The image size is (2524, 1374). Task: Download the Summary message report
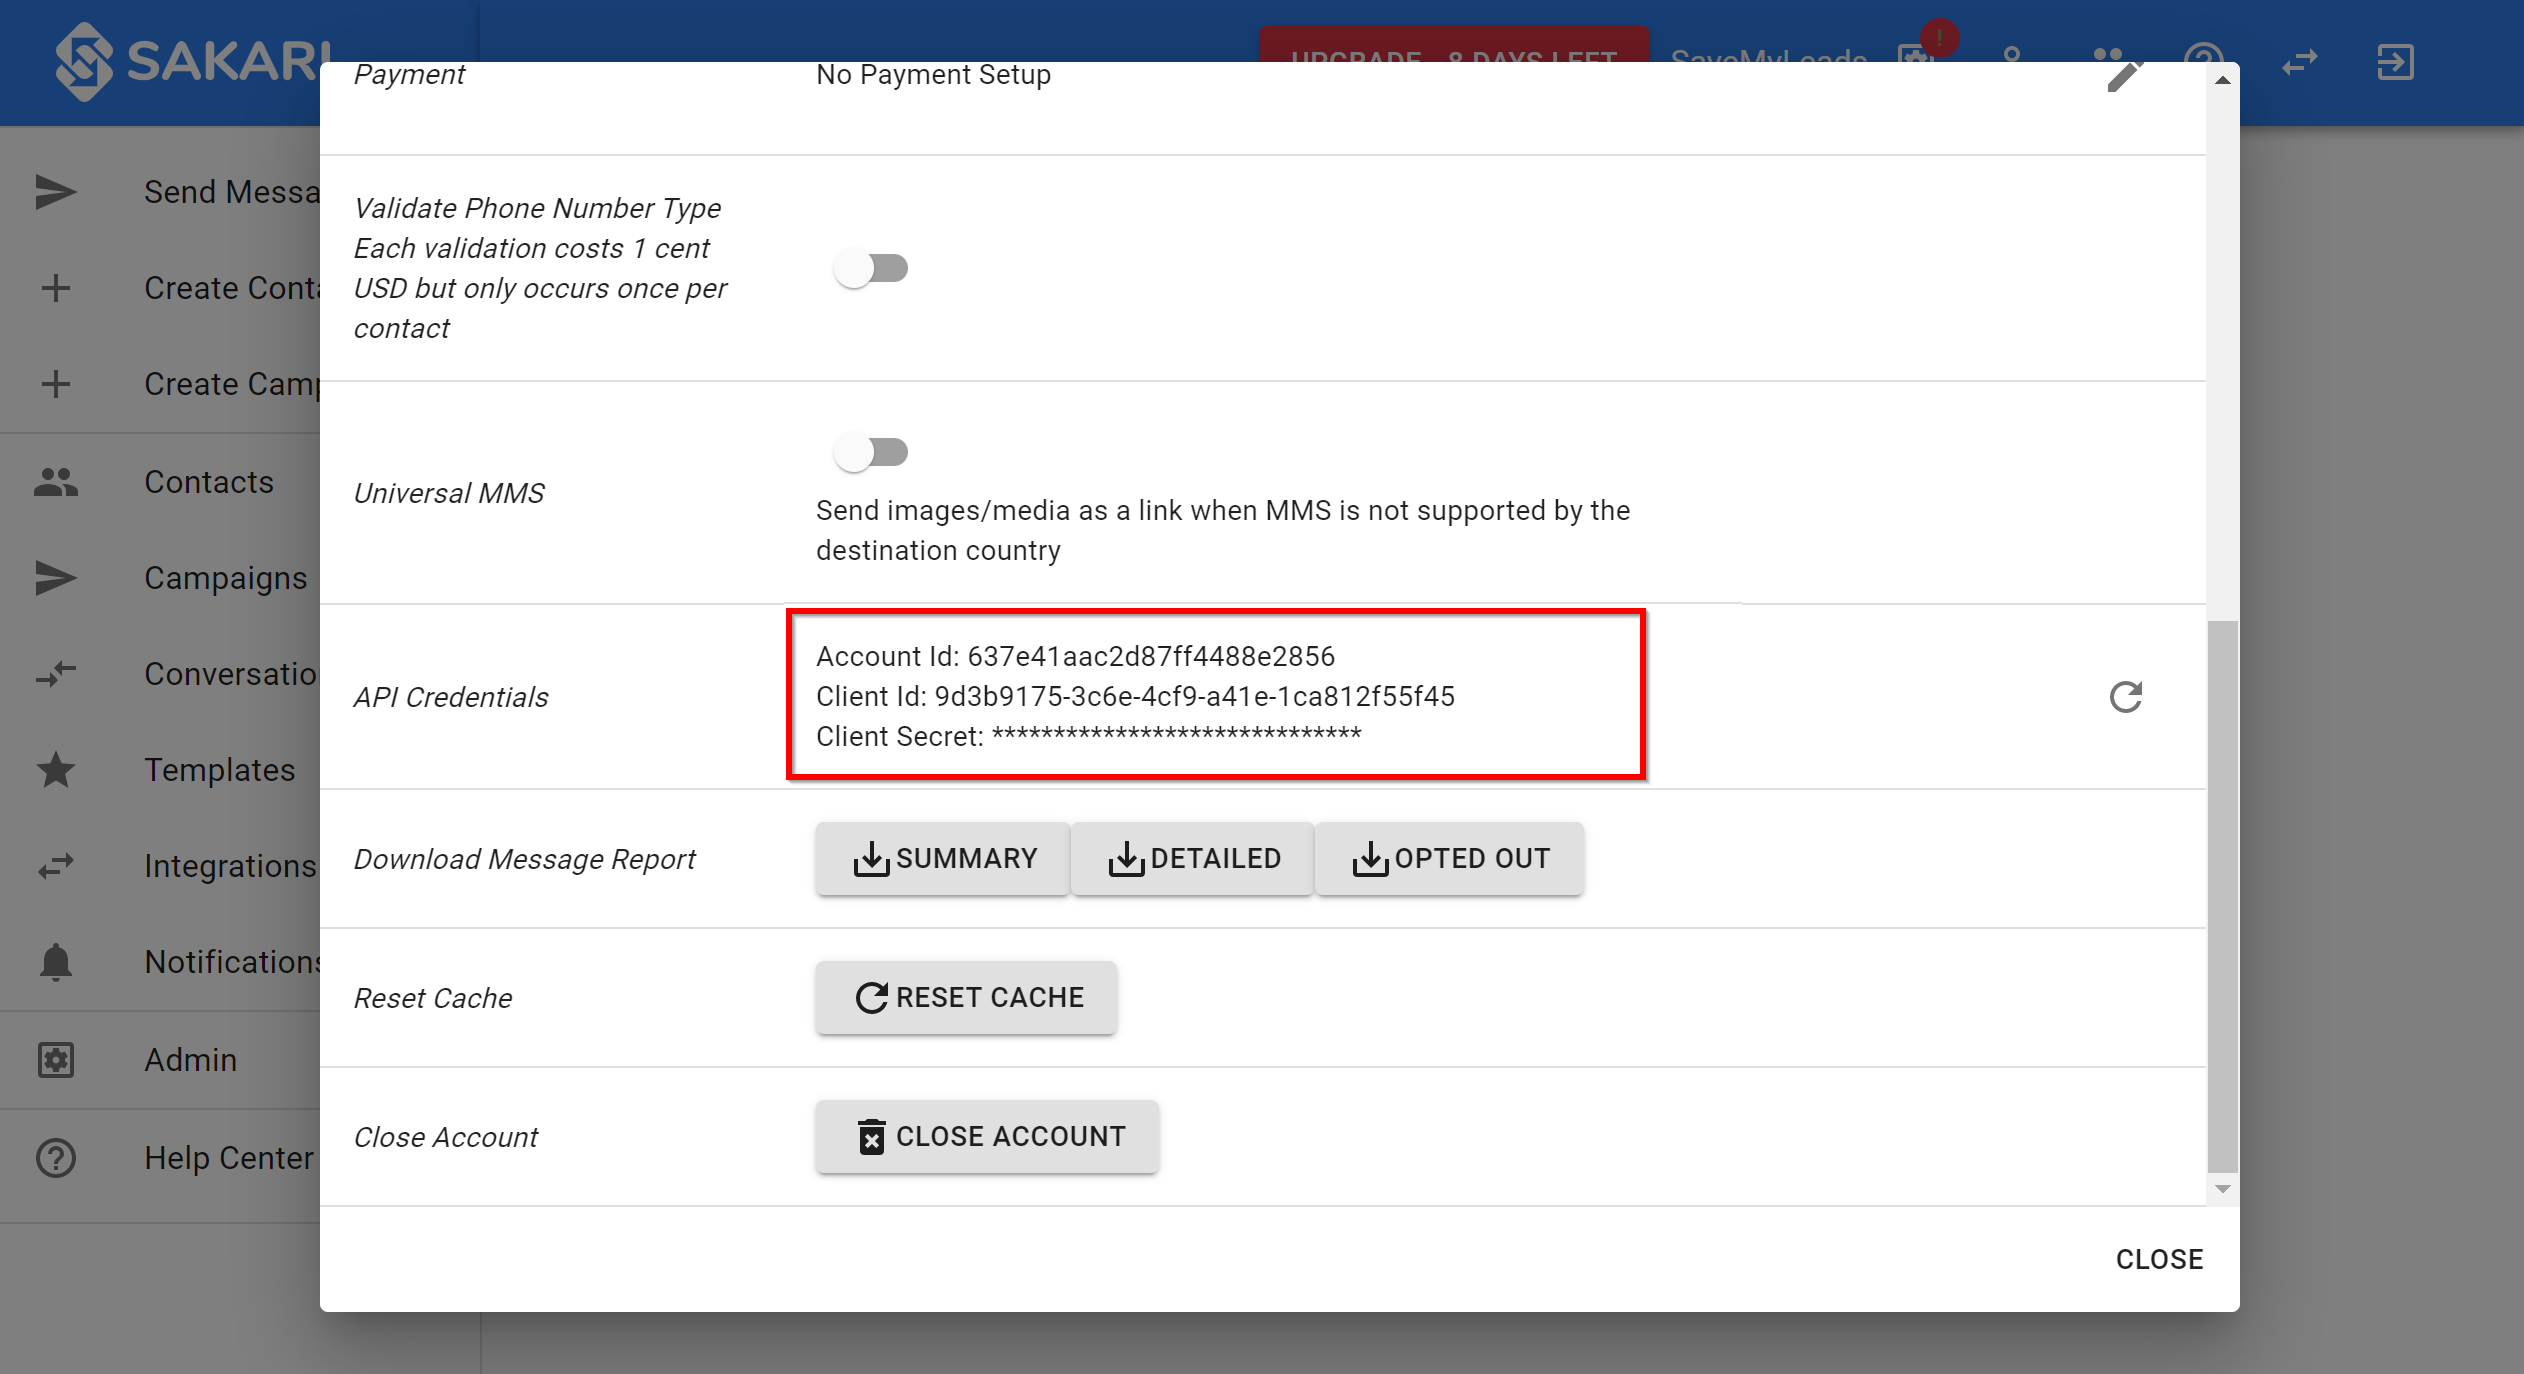(x=941, y=858)
